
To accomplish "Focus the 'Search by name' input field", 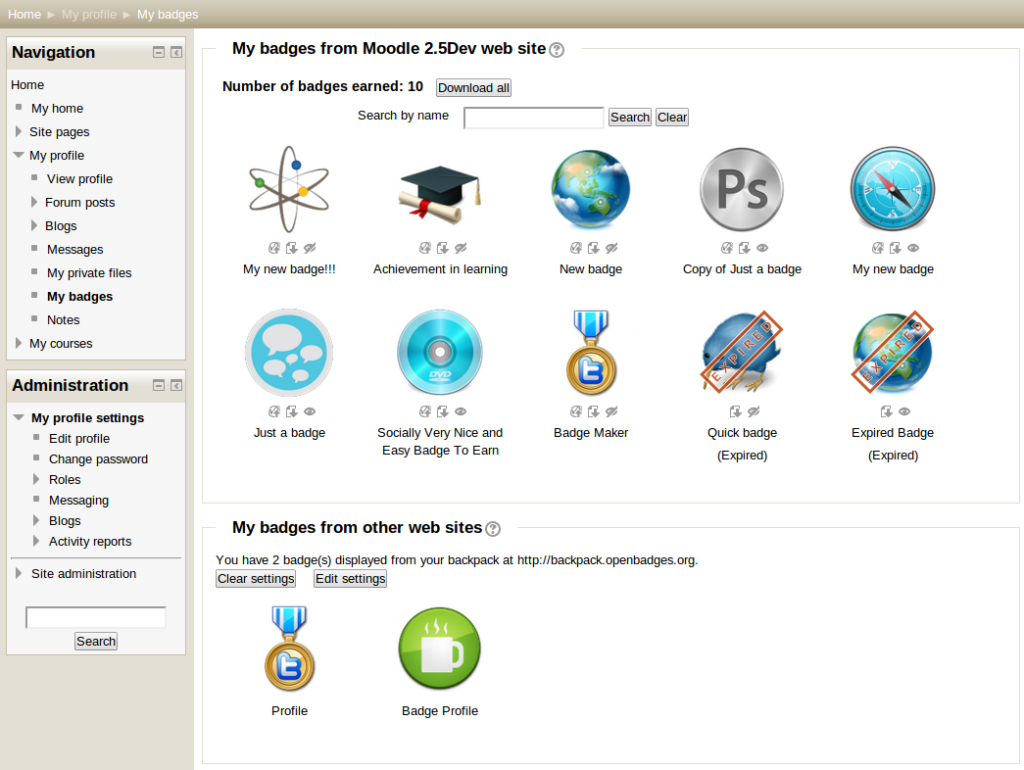I will (x=534, y=118).
